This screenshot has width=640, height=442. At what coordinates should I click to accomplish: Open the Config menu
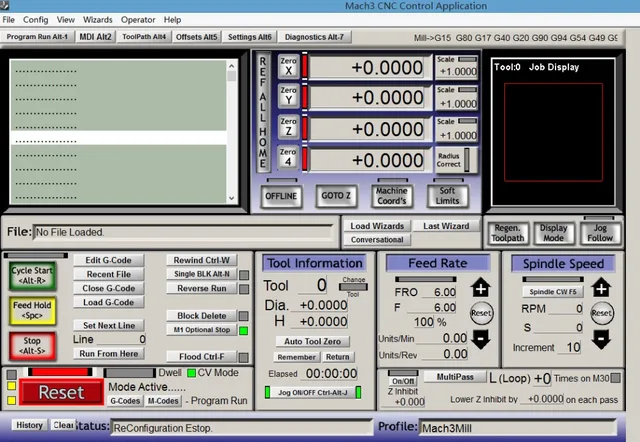(x=36, y=20)
